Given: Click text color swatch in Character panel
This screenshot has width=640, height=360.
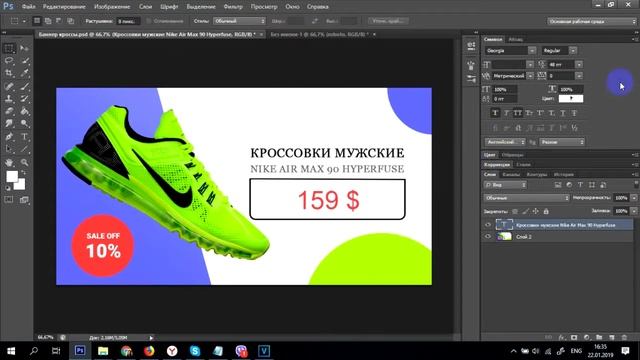Looking at the screenshot, I should [x=571, y=98].
